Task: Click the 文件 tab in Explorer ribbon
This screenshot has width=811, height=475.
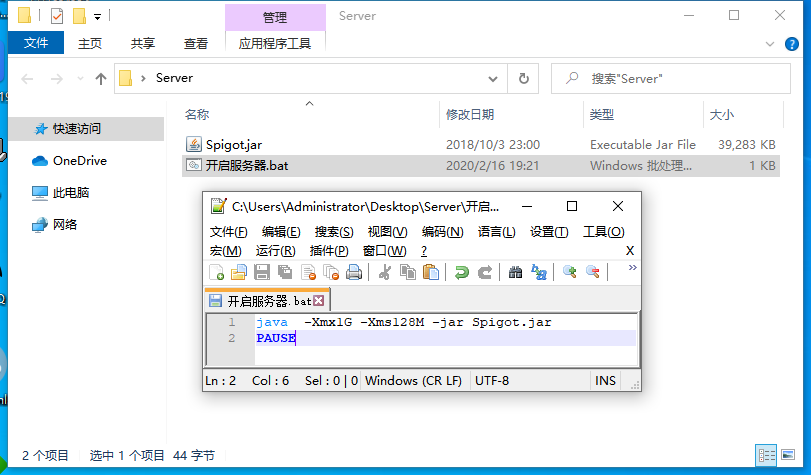Action: [x=36, y=42]
